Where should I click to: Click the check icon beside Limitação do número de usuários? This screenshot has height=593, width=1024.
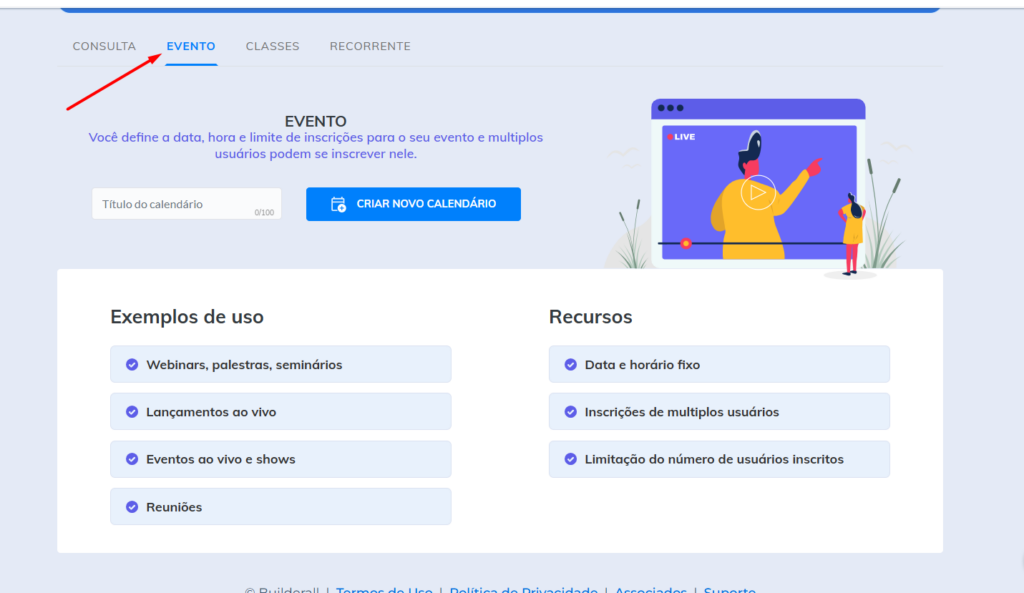pyautogui.click(x=571, y=459)
